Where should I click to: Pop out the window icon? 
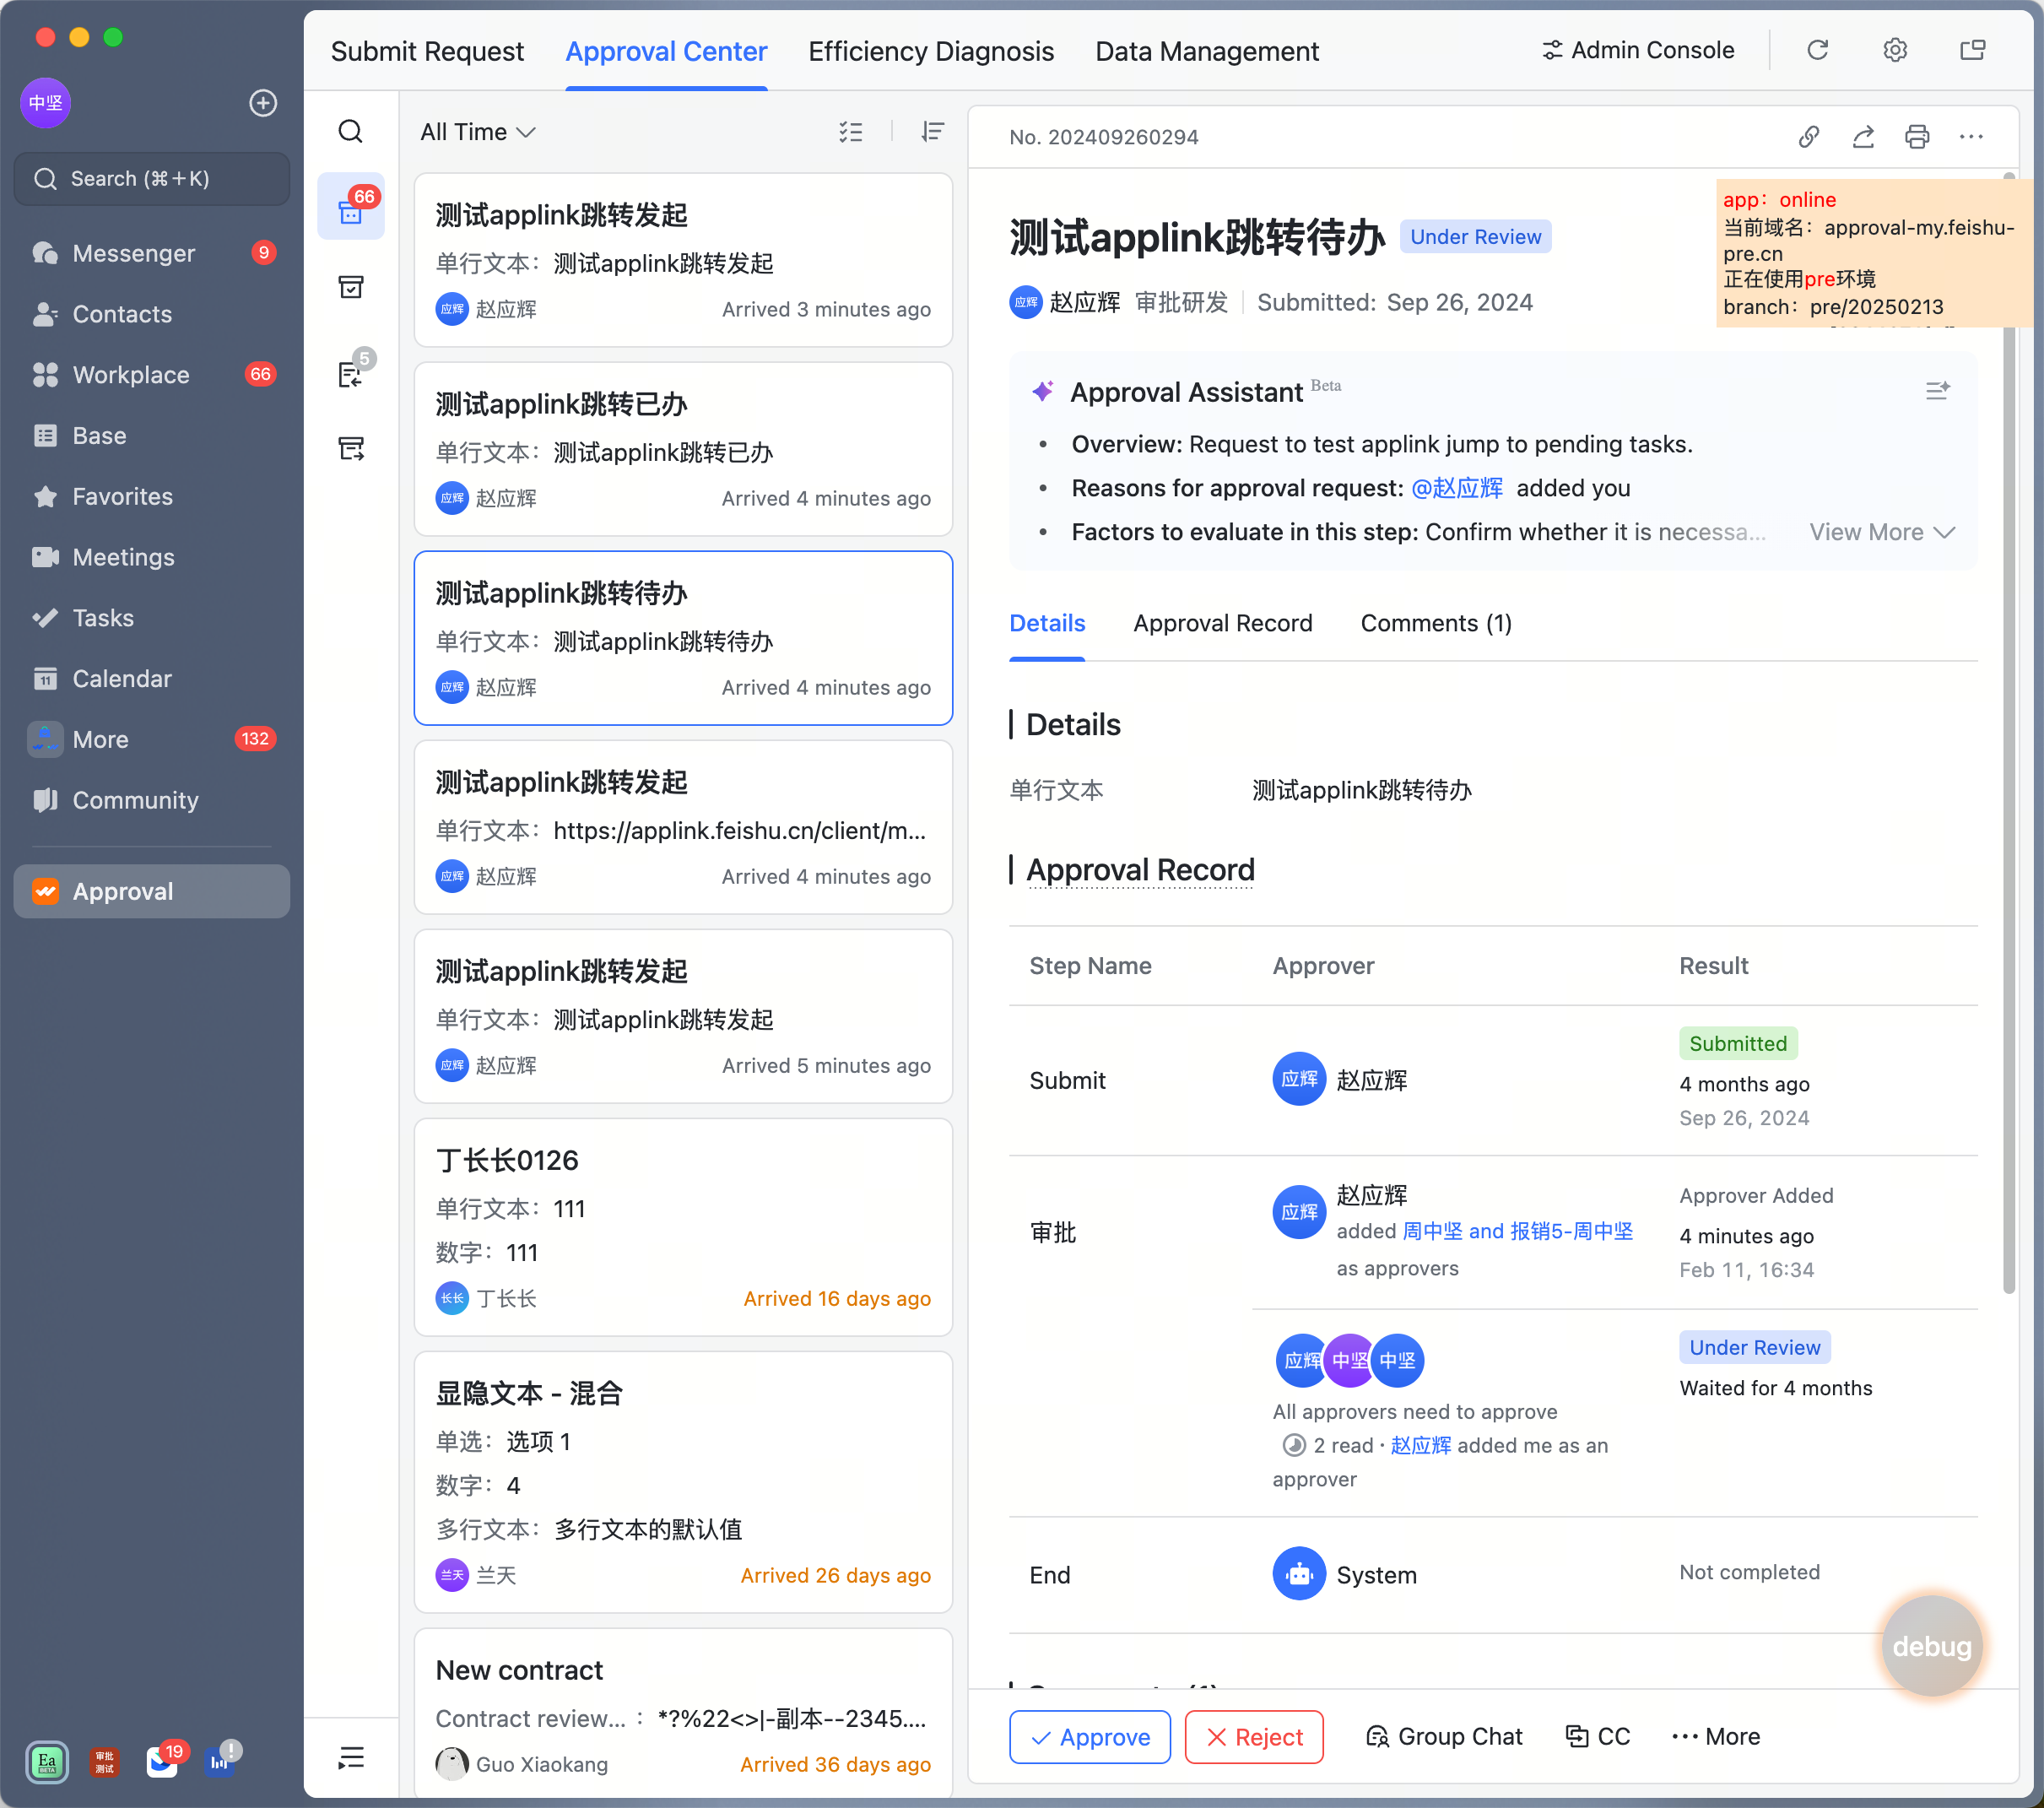[1973, 50]
